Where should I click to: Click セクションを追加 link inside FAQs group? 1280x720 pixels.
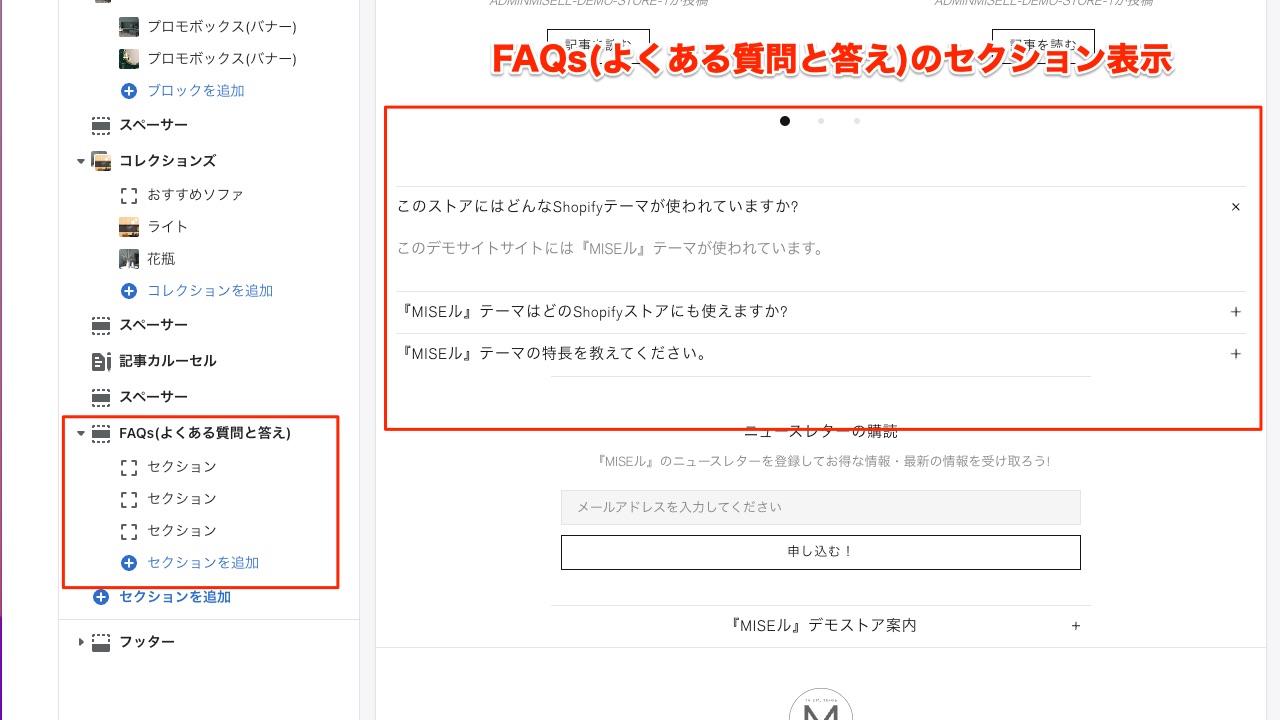coord(203,563)
